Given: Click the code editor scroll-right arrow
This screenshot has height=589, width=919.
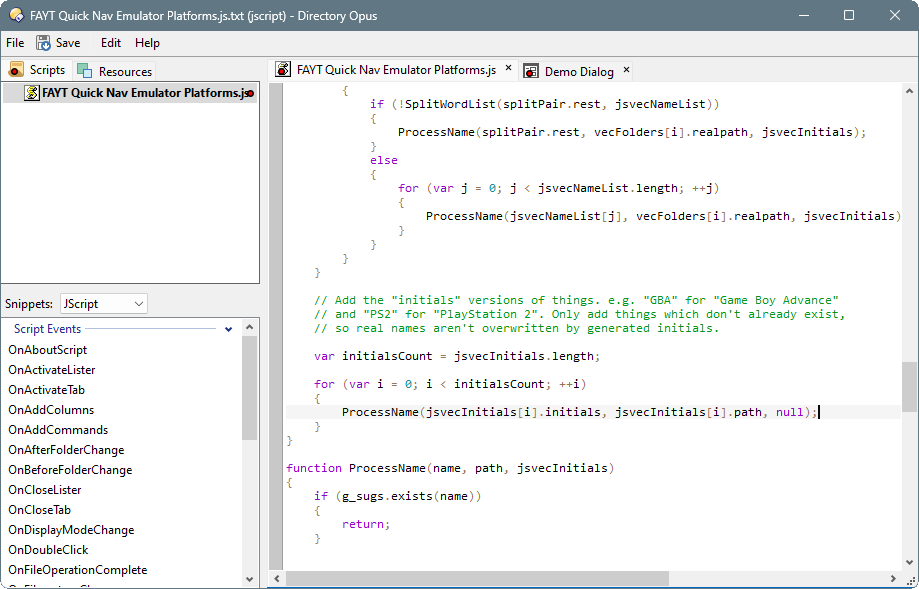Looking at the screenshot, I should [893, 578].
